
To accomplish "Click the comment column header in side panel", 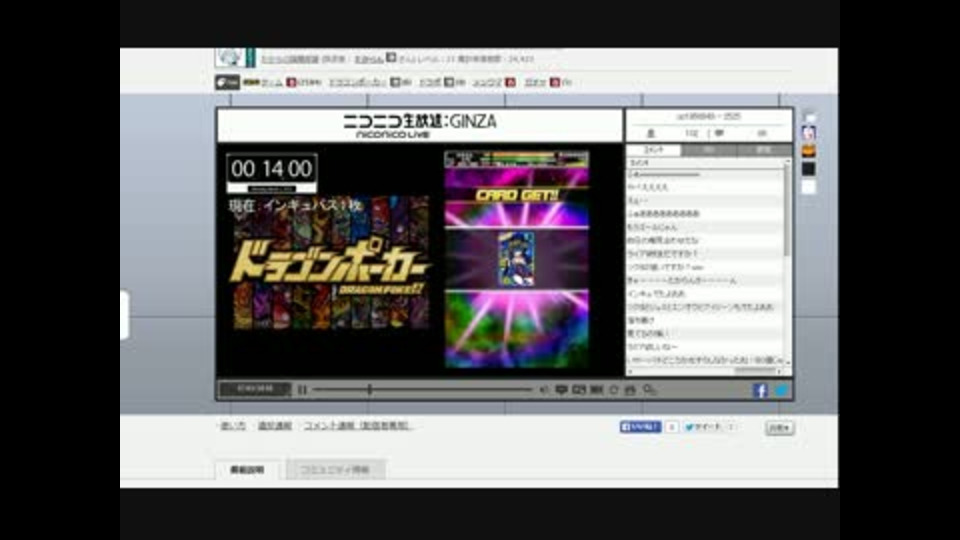I will tap(705, 163).
